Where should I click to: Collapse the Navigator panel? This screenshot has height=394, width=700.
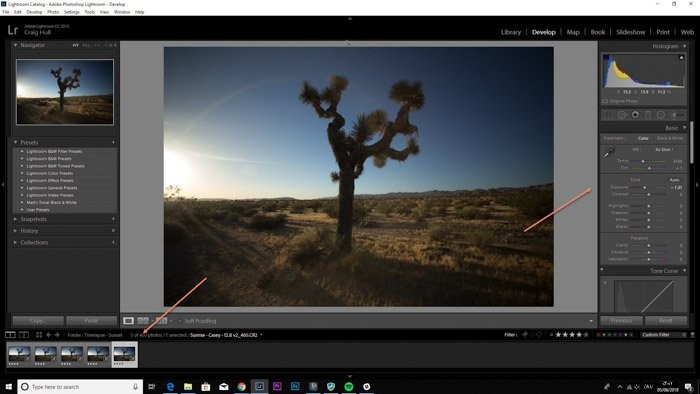[15, 45]
